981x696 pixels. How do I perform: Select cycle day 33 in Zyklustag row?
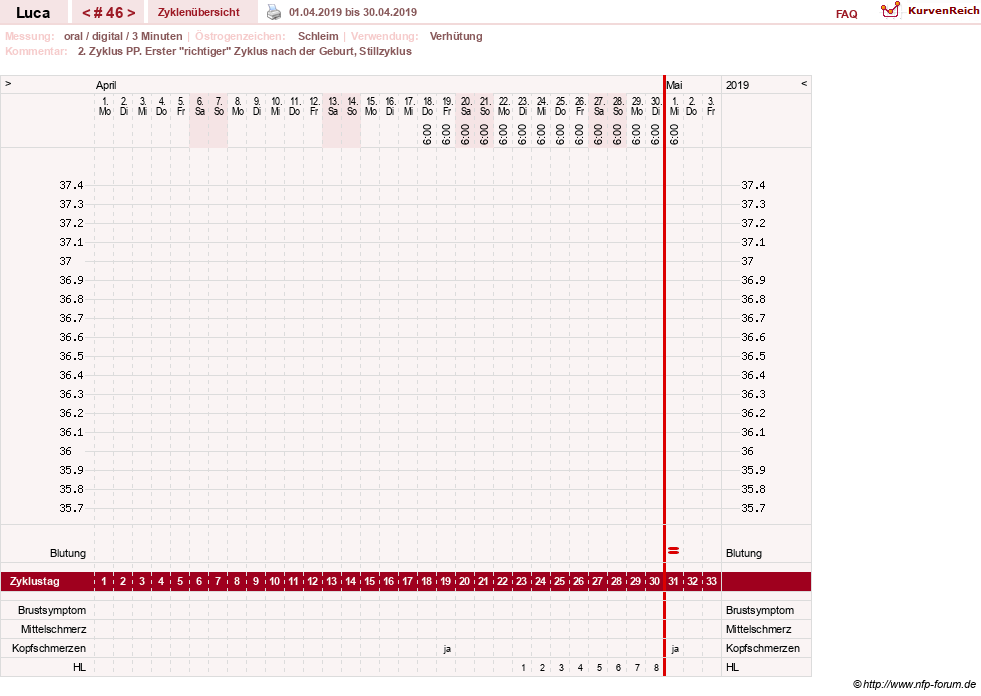click(x=711, y=581)
